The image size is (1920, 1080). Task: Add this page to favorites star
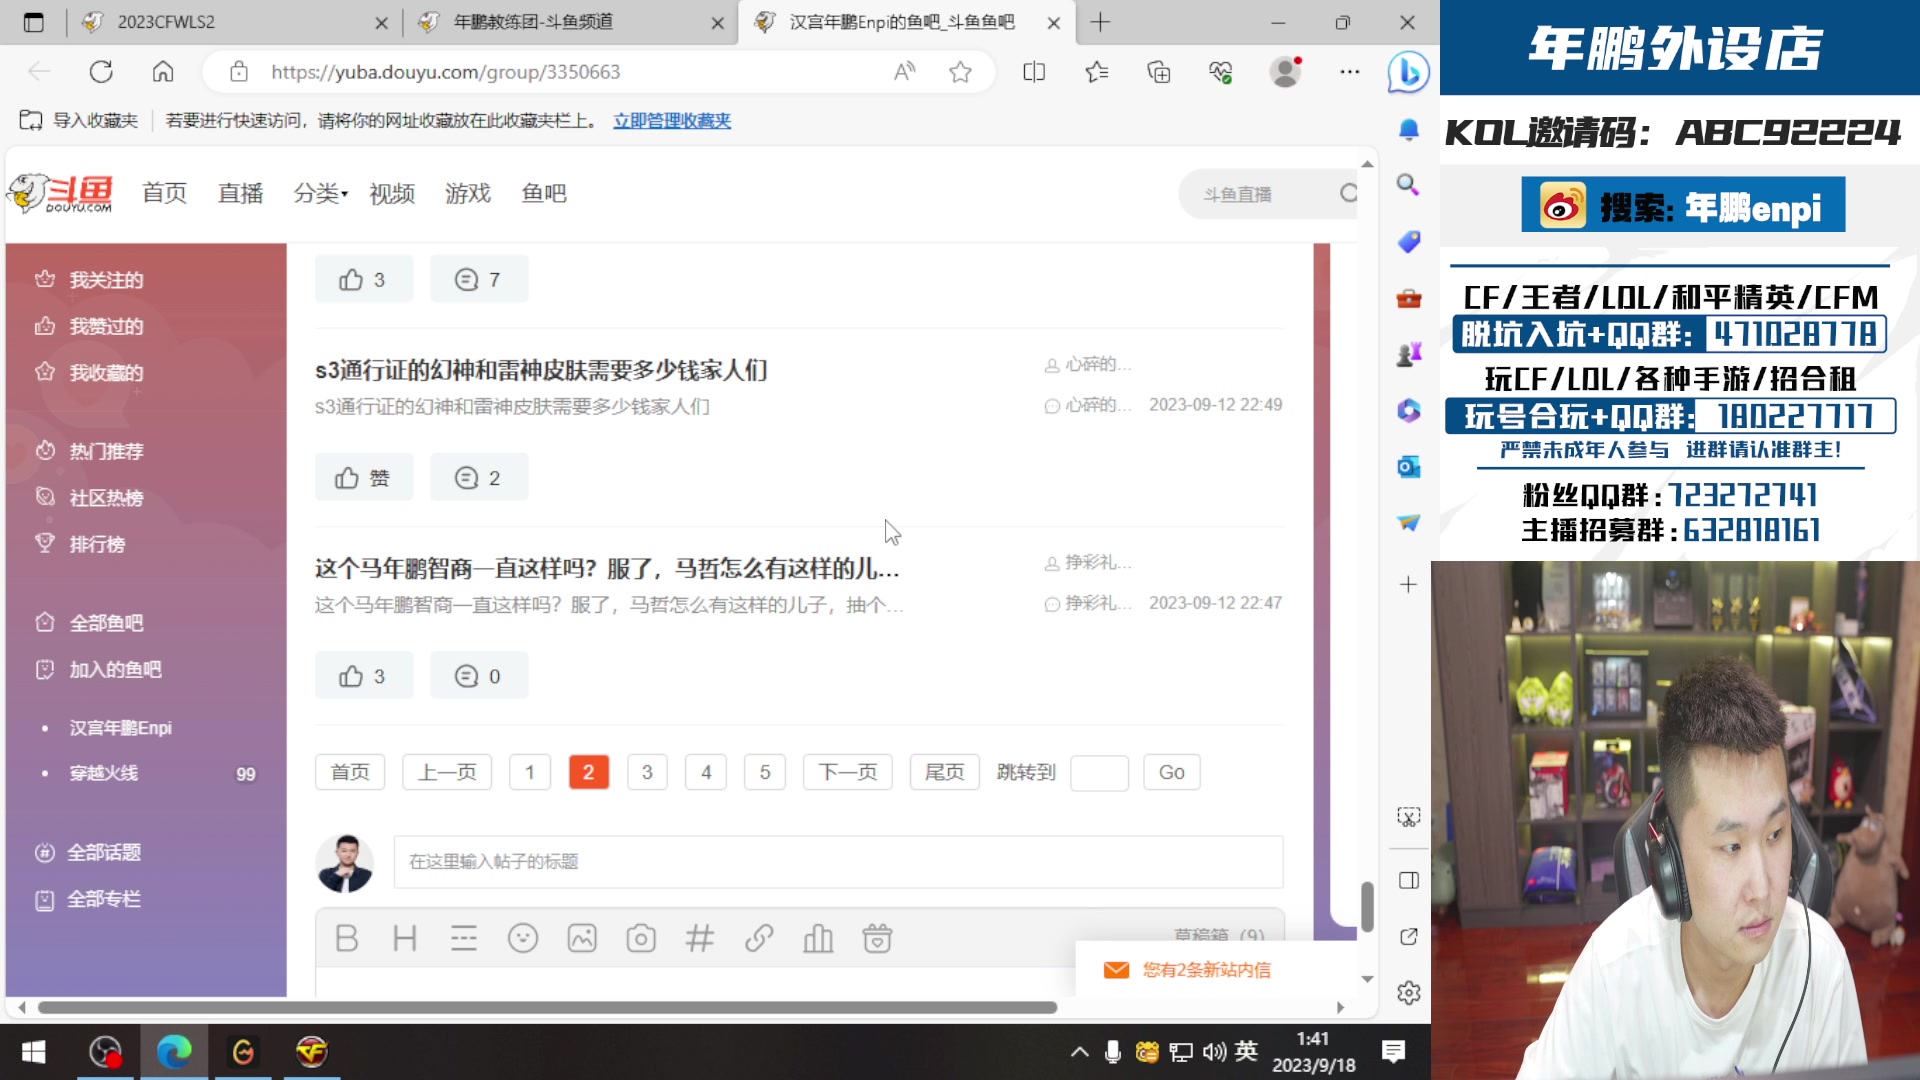coord(960,72)
